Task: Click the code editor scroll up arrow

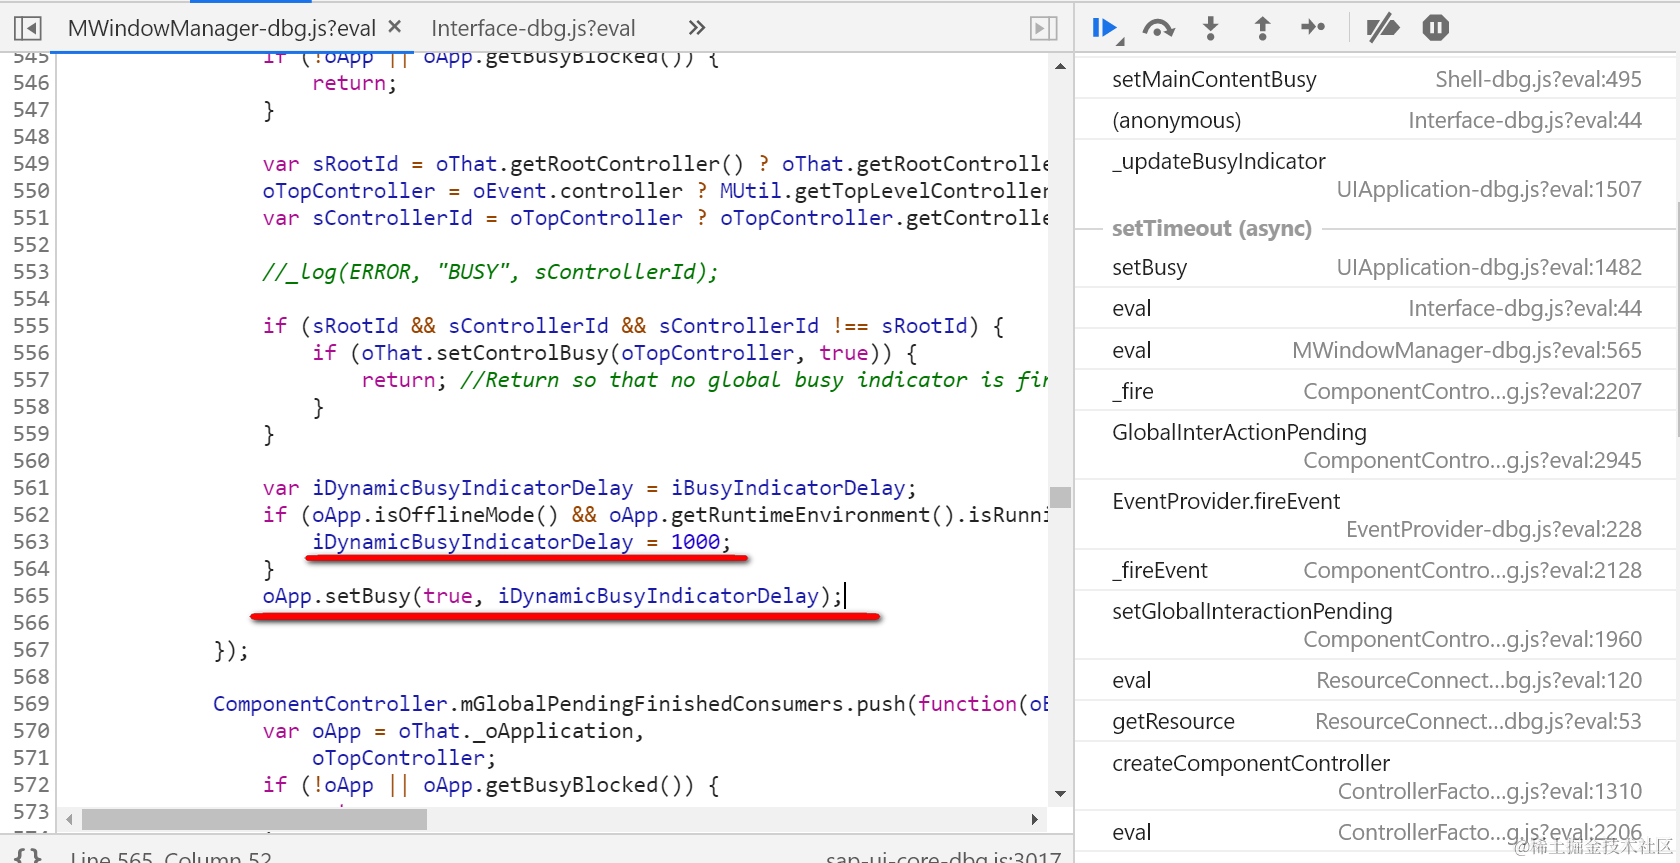Action: 1060,66
